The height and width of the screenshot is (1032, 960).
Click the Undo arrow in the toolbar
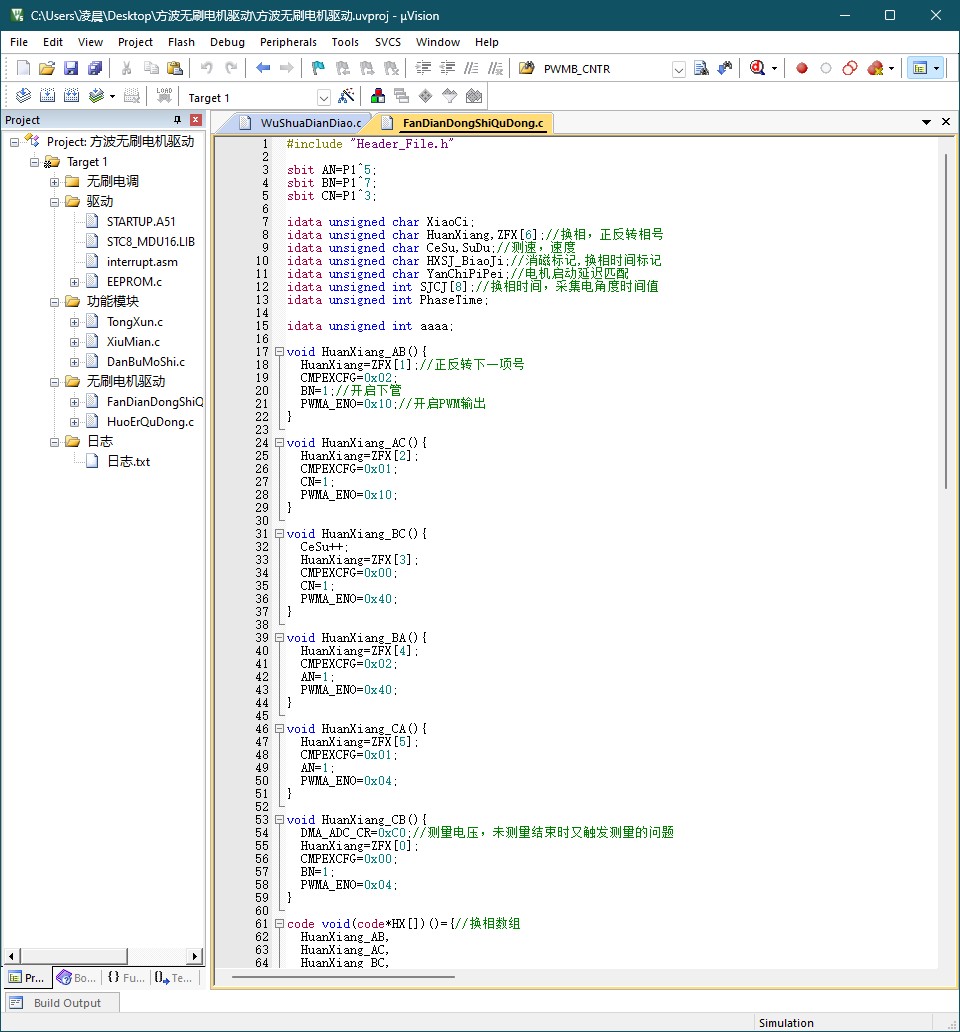207,69
